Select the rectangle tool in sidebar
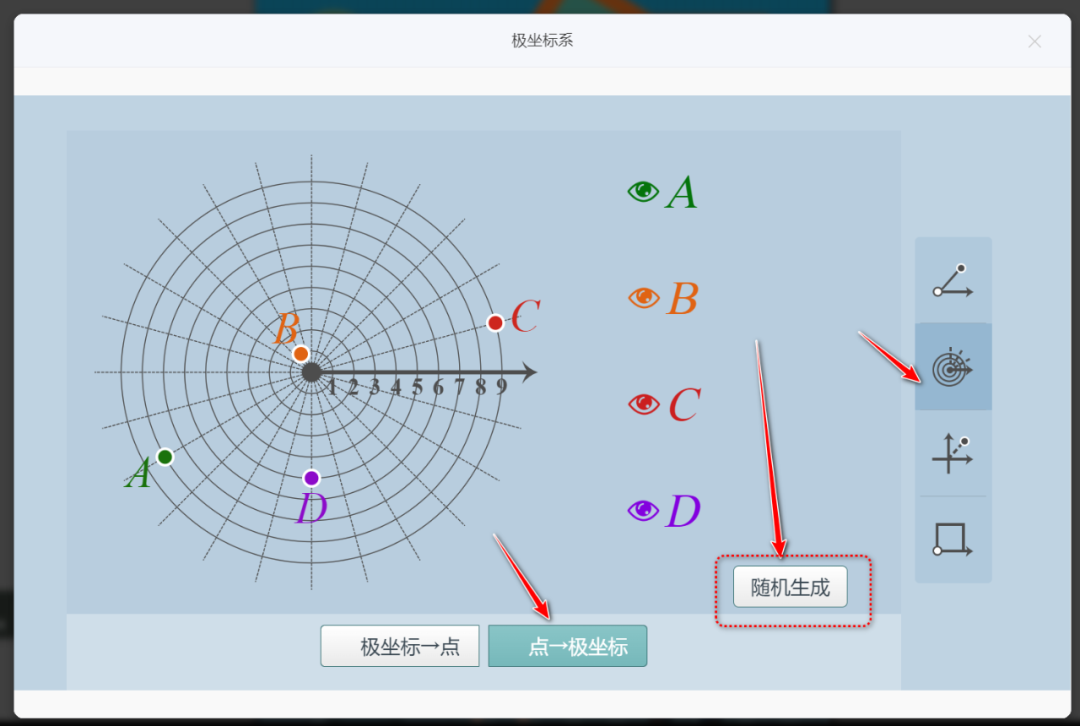The image size is (1080, 726). click(x=952, y=539)
